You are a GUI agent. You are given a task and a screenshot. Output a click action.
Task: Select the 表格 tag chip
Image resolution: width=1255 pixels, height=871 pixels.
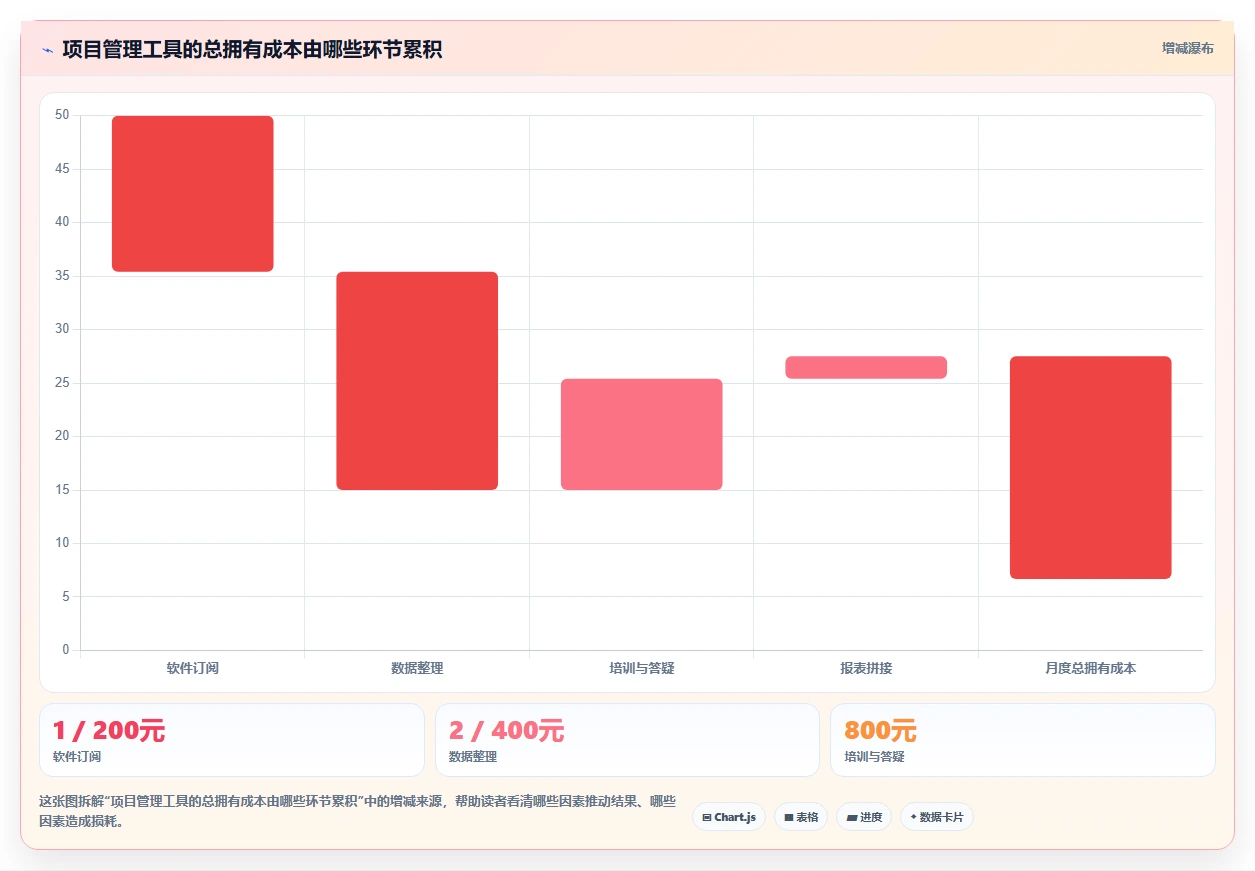coord(800,817)
